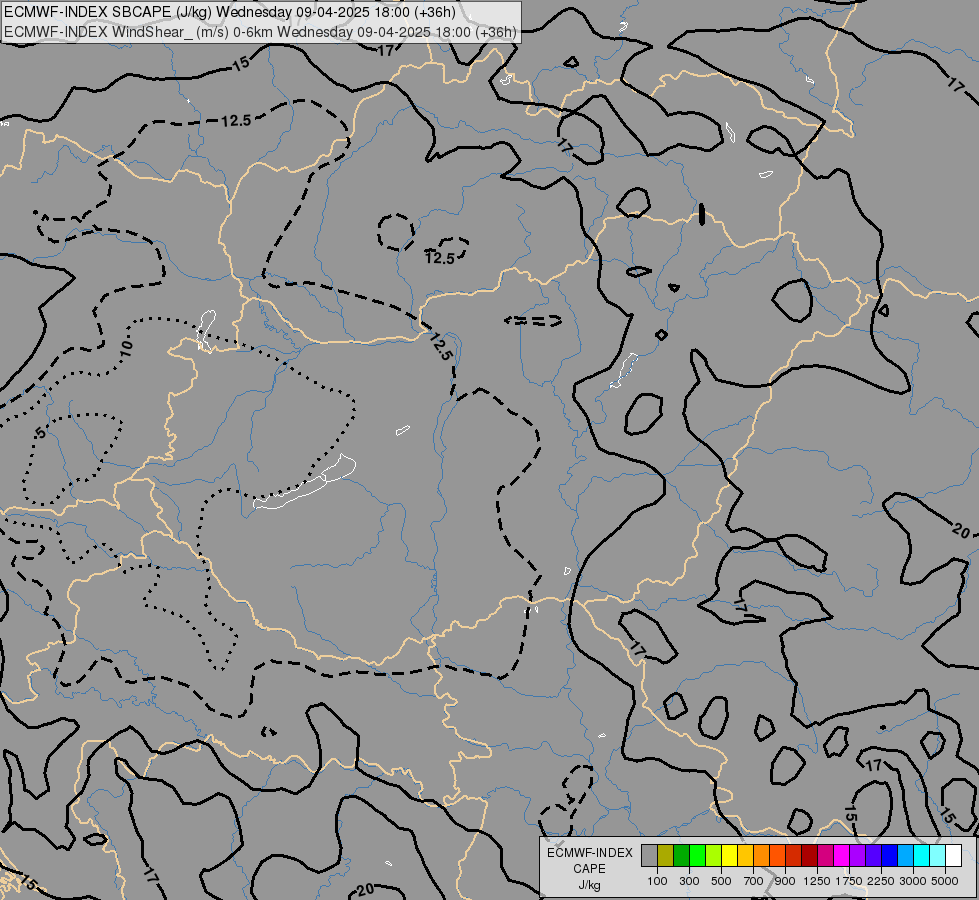979x900 pixels.
Task: Click the legend value 500
Action: [721, 881]
